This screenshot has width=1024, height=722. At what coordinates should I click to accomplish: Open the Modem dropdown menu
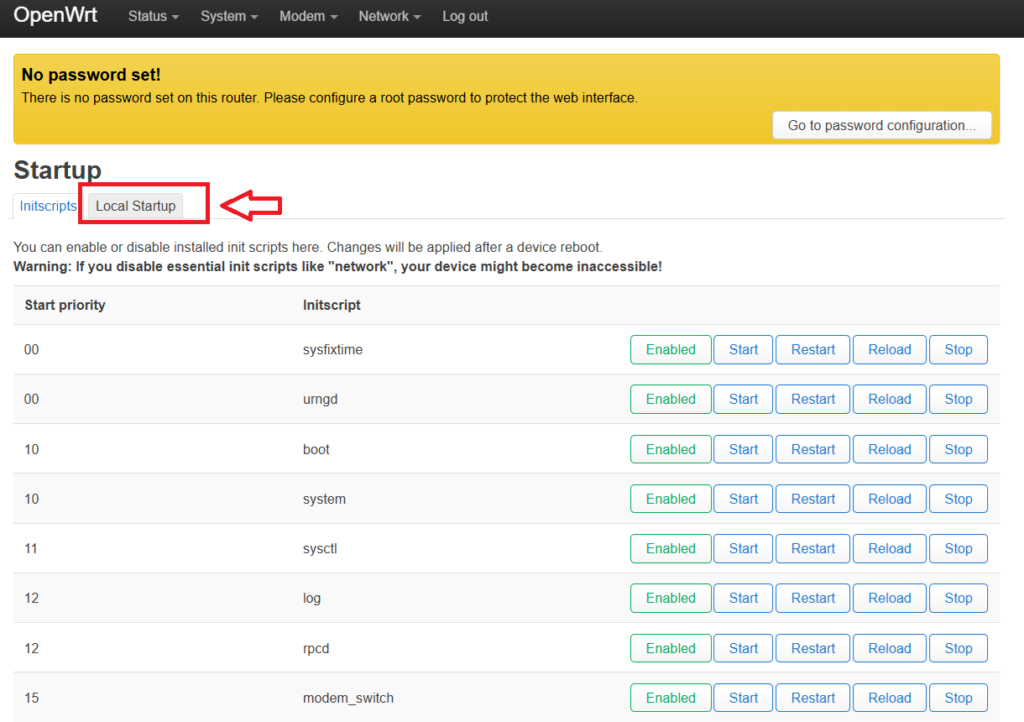[307, 16]
